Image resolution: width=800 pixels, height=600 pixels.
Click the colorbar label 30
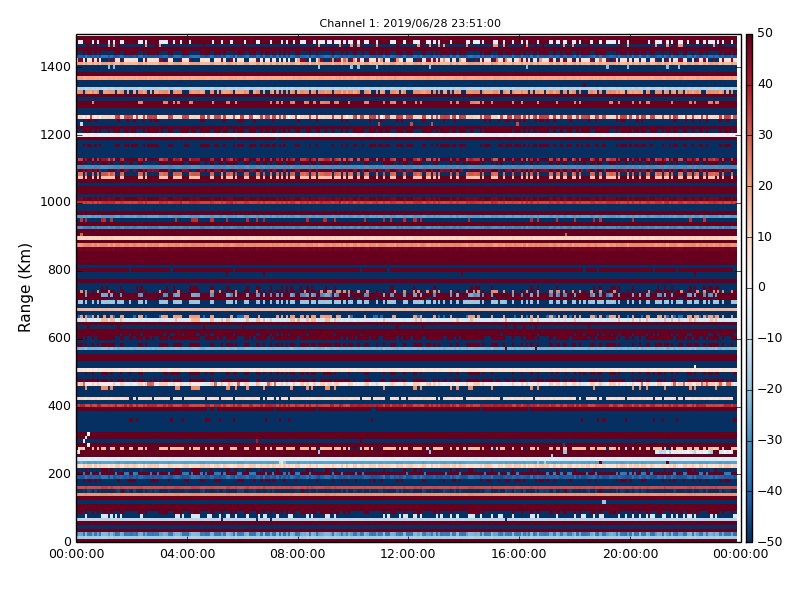coord(765,135)
